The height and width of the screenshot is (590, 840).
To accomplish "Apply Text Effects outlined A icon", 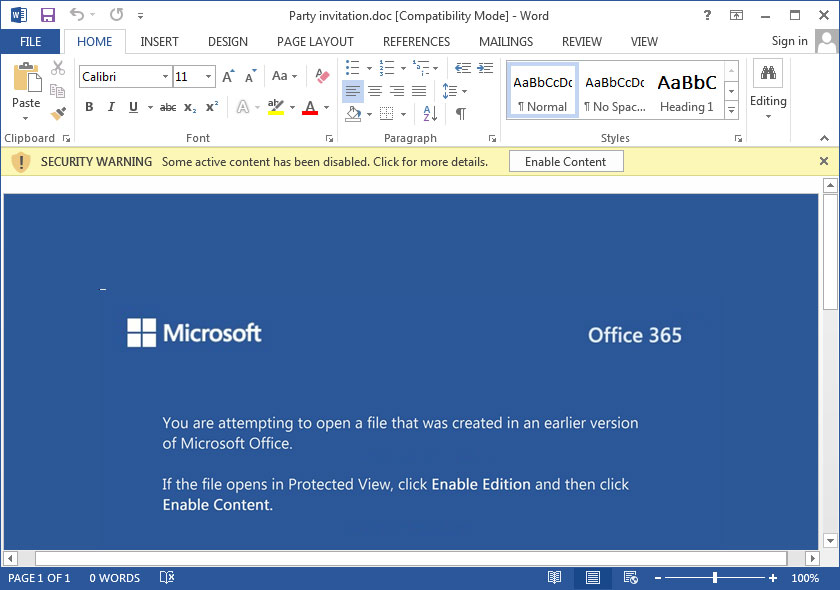I will point(243,107).
